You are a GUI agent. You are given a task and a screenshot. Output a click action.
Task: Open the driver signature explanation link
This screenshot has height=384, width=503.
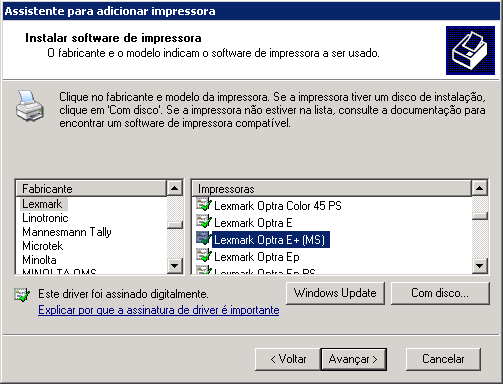159,310
